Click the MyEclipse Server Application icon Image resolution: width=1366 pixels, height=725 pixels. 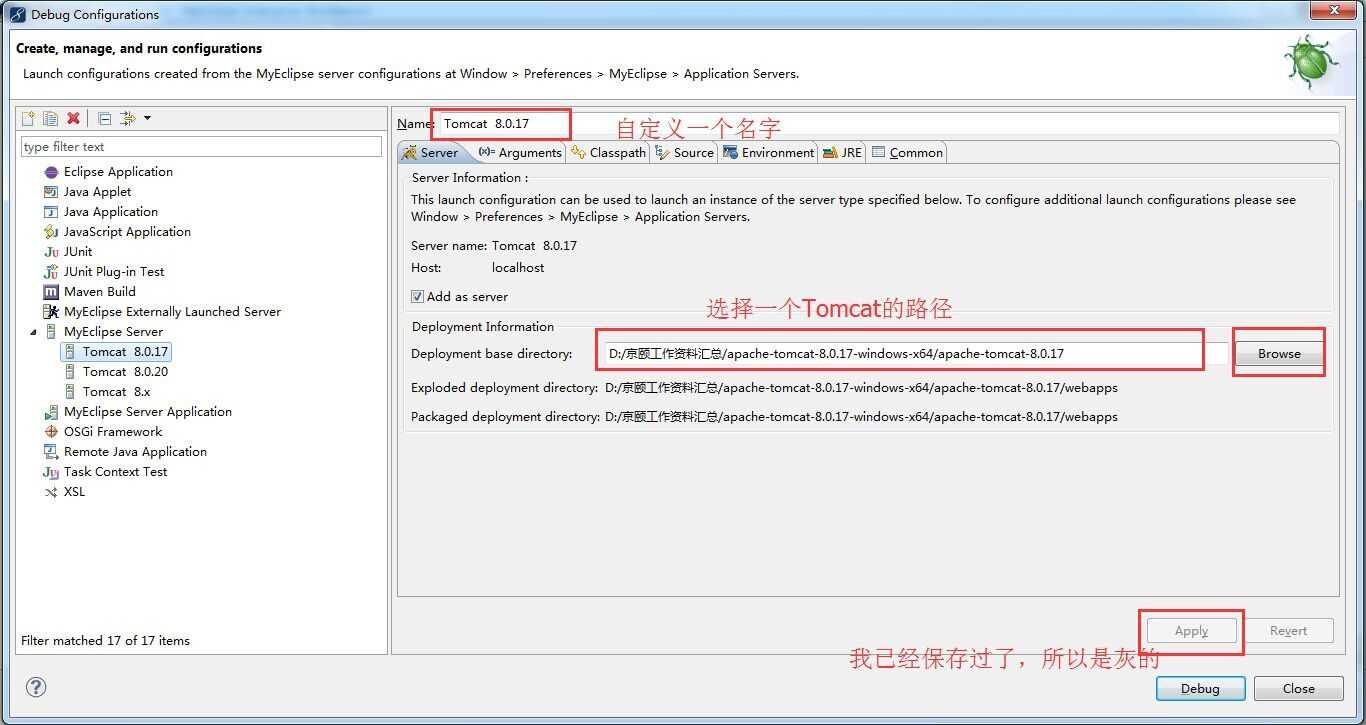pyautogui.click(x=51, y=412)
